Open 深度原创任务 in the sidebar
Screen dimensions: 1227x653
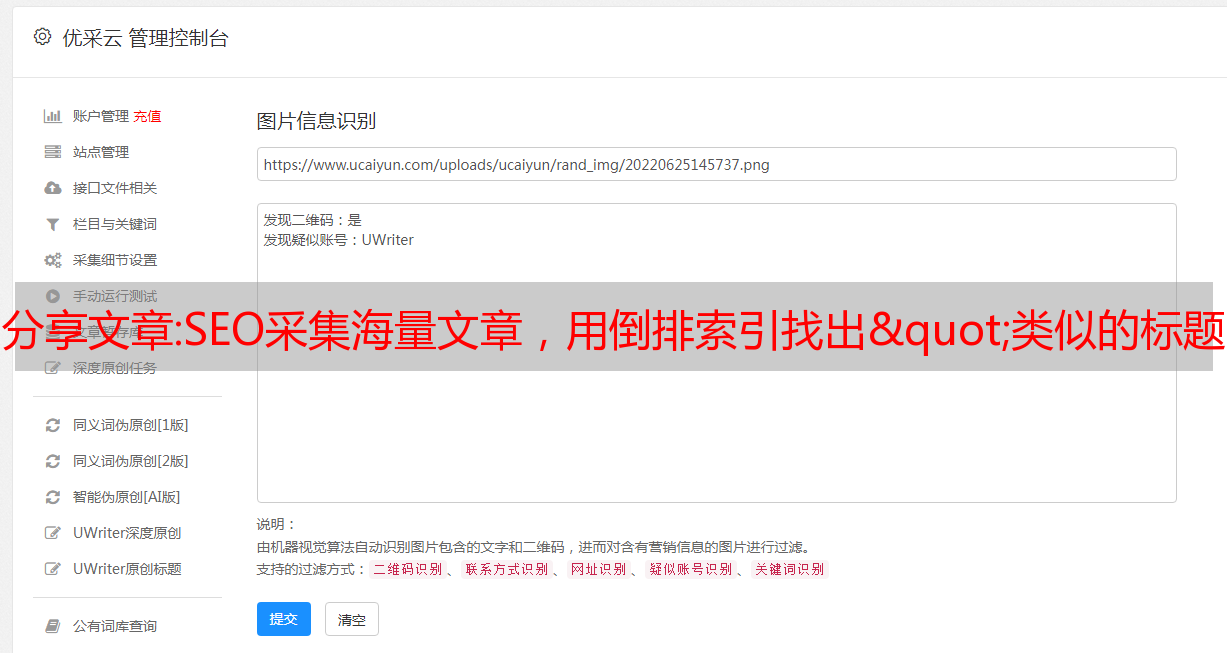(115, 368)
